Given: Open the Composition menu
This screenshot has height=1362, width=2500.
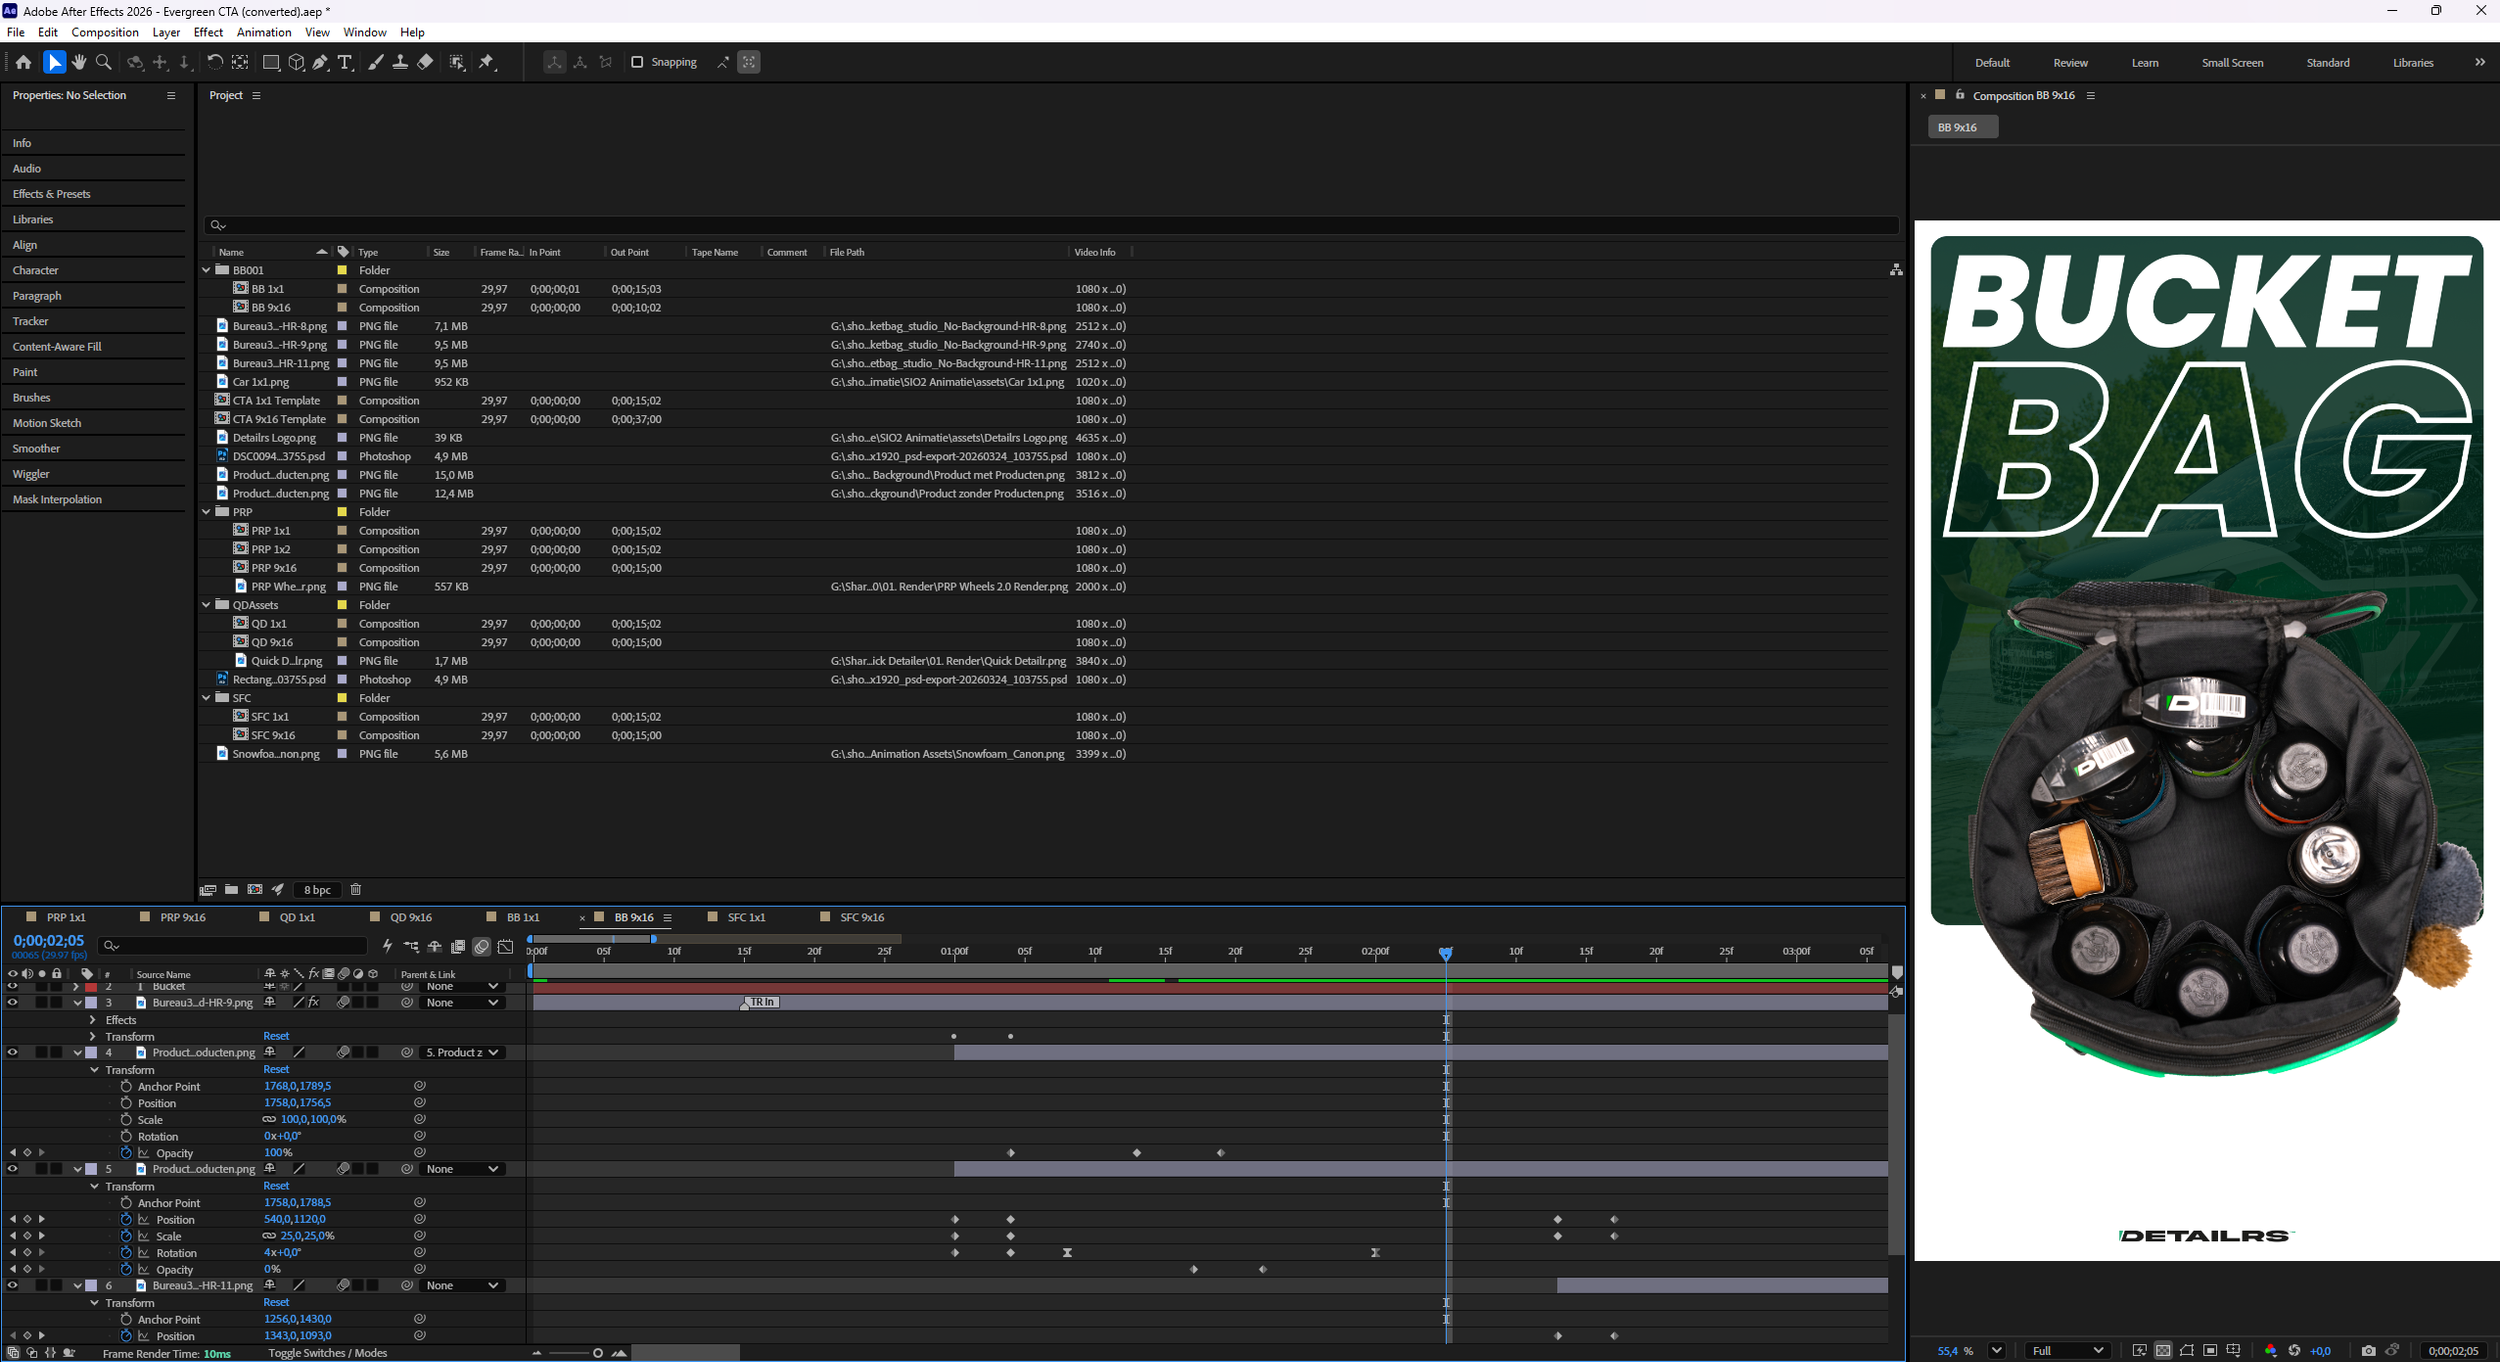Looking at the screenshot, I should point(105,32).
